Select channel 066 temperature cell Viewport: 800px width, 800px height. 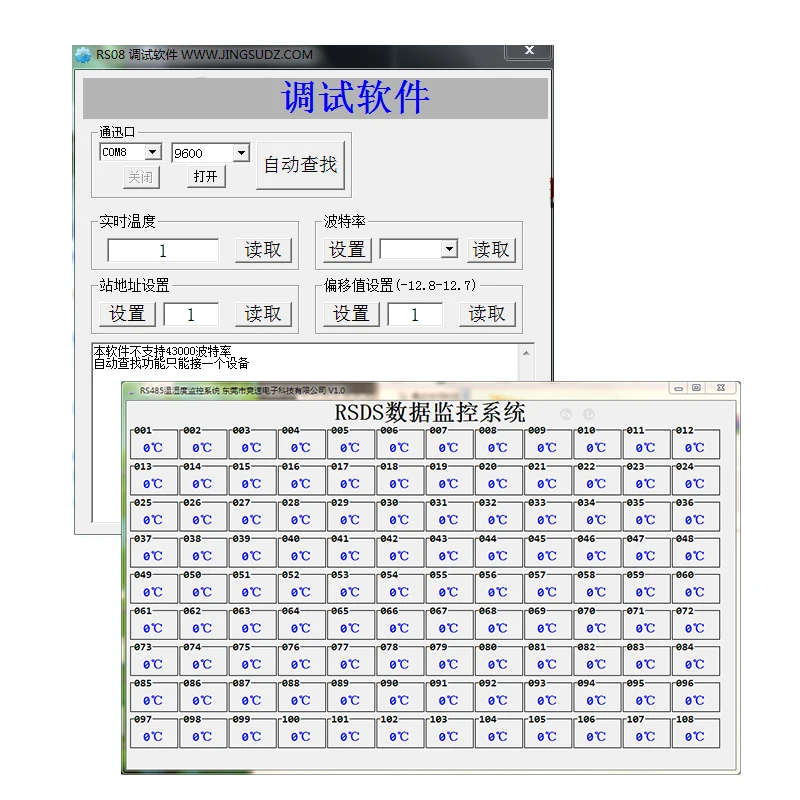tap(399, 626)
